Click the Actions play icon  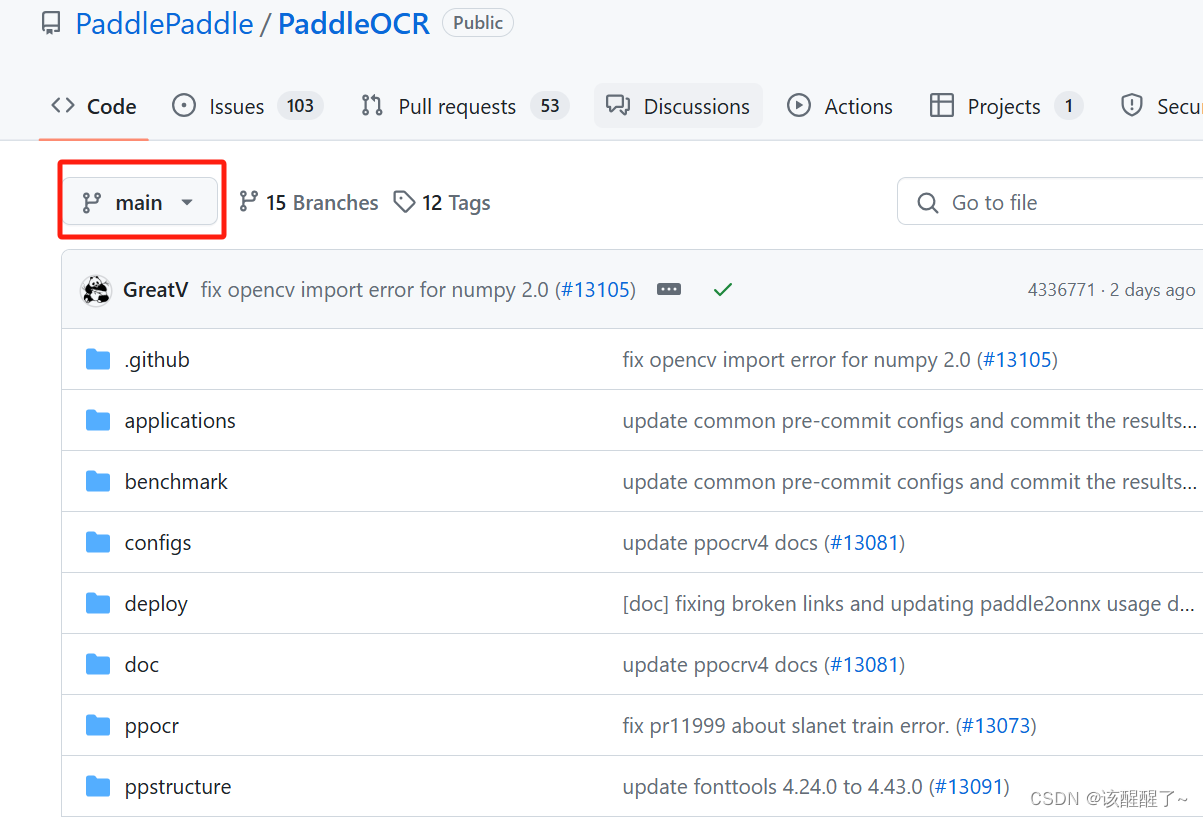point(799,105)
